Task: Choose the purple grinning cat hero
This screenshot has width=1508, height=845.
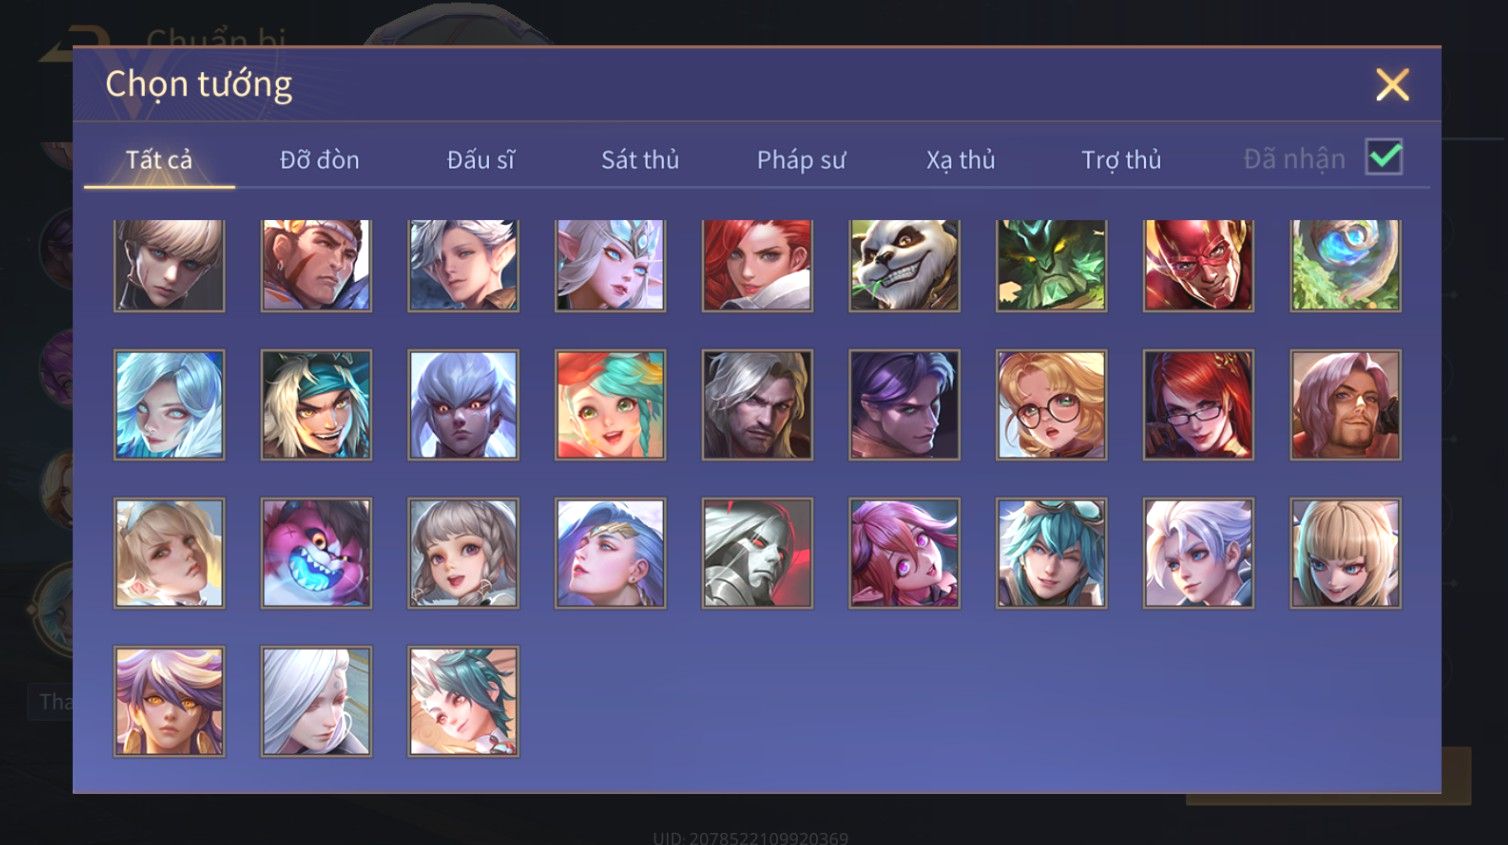Action: coord(316,553)
